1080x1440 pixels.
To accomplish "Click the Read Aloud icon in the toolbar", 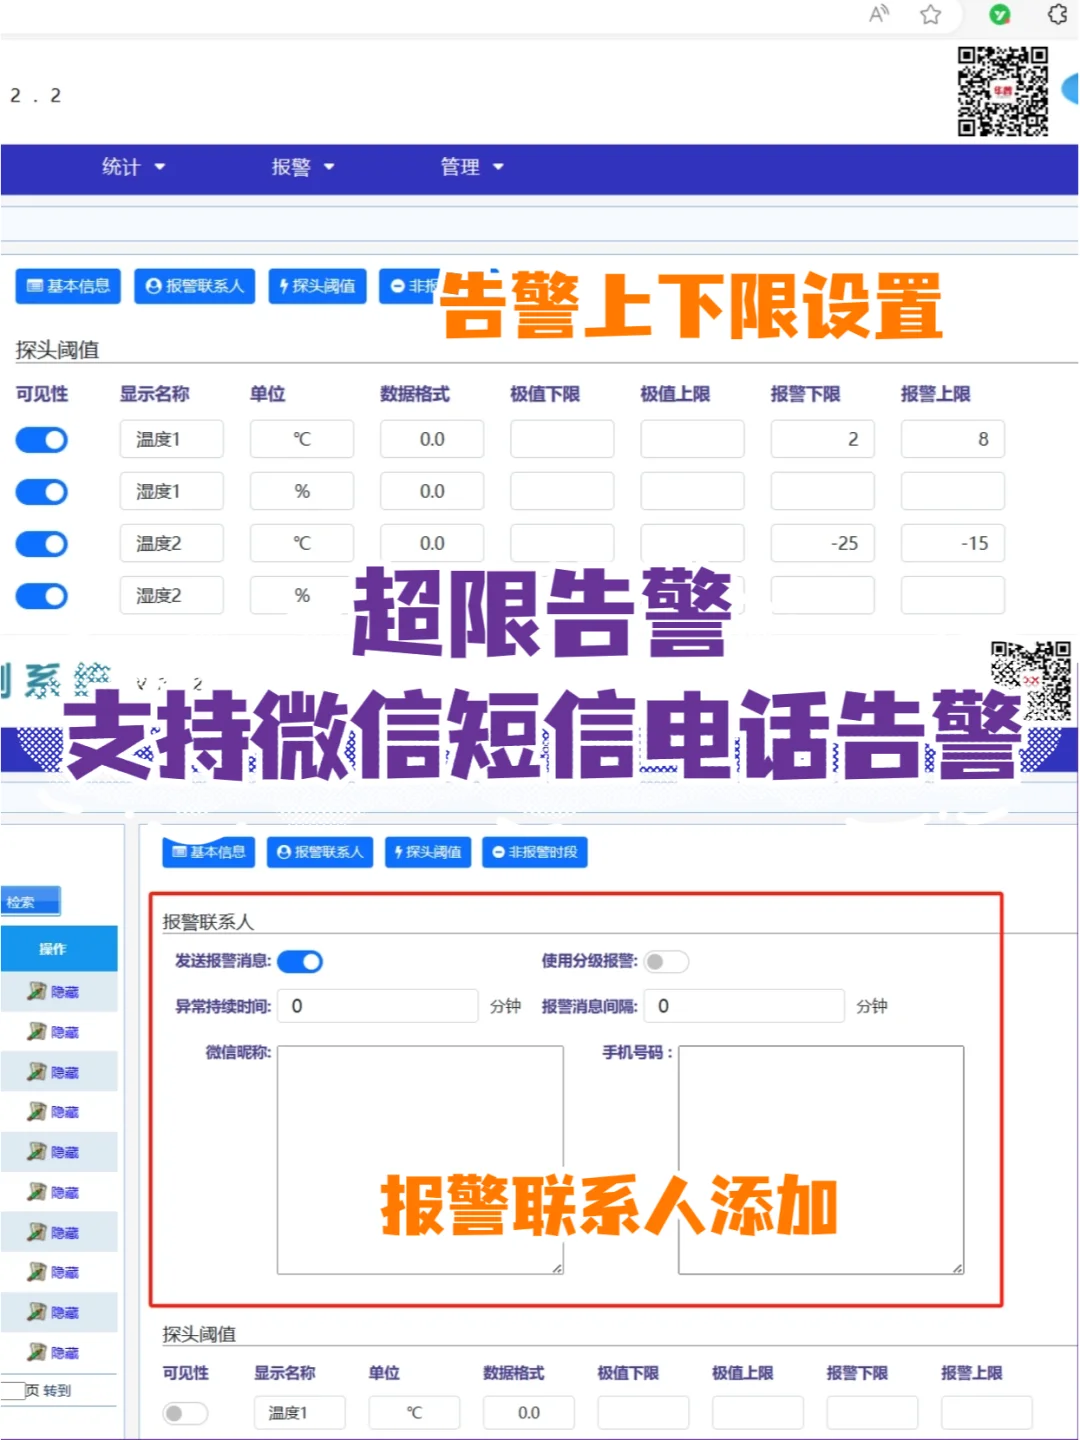I will coord(878,15).
